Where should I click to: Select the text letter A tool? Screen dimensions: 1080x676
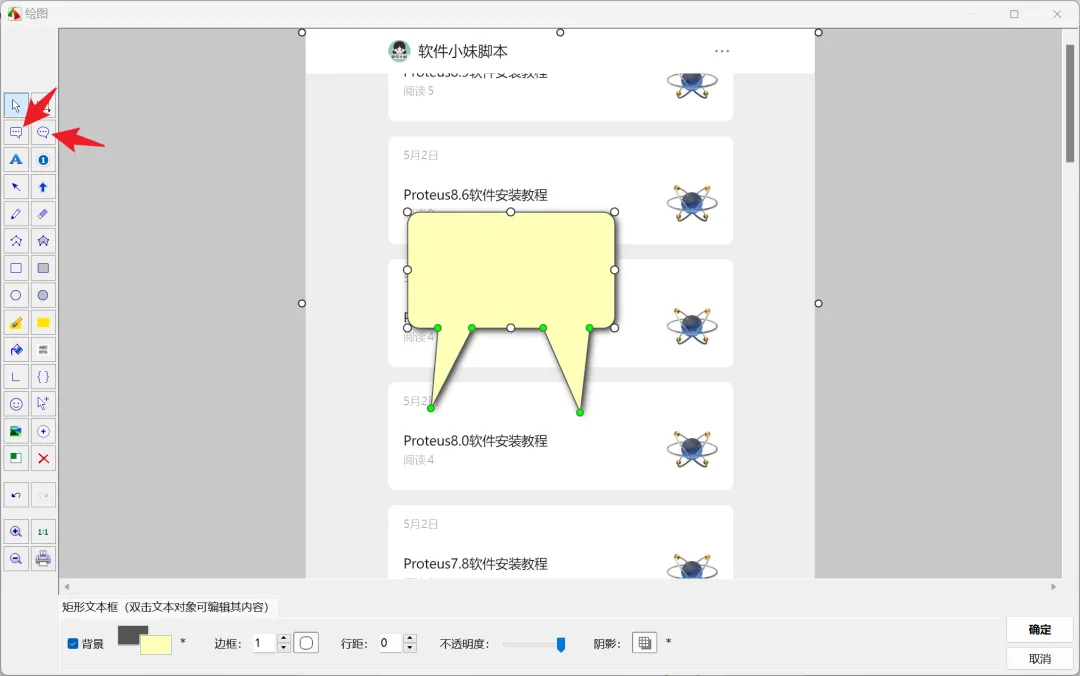pyautogui.click(x=16, y=160)
